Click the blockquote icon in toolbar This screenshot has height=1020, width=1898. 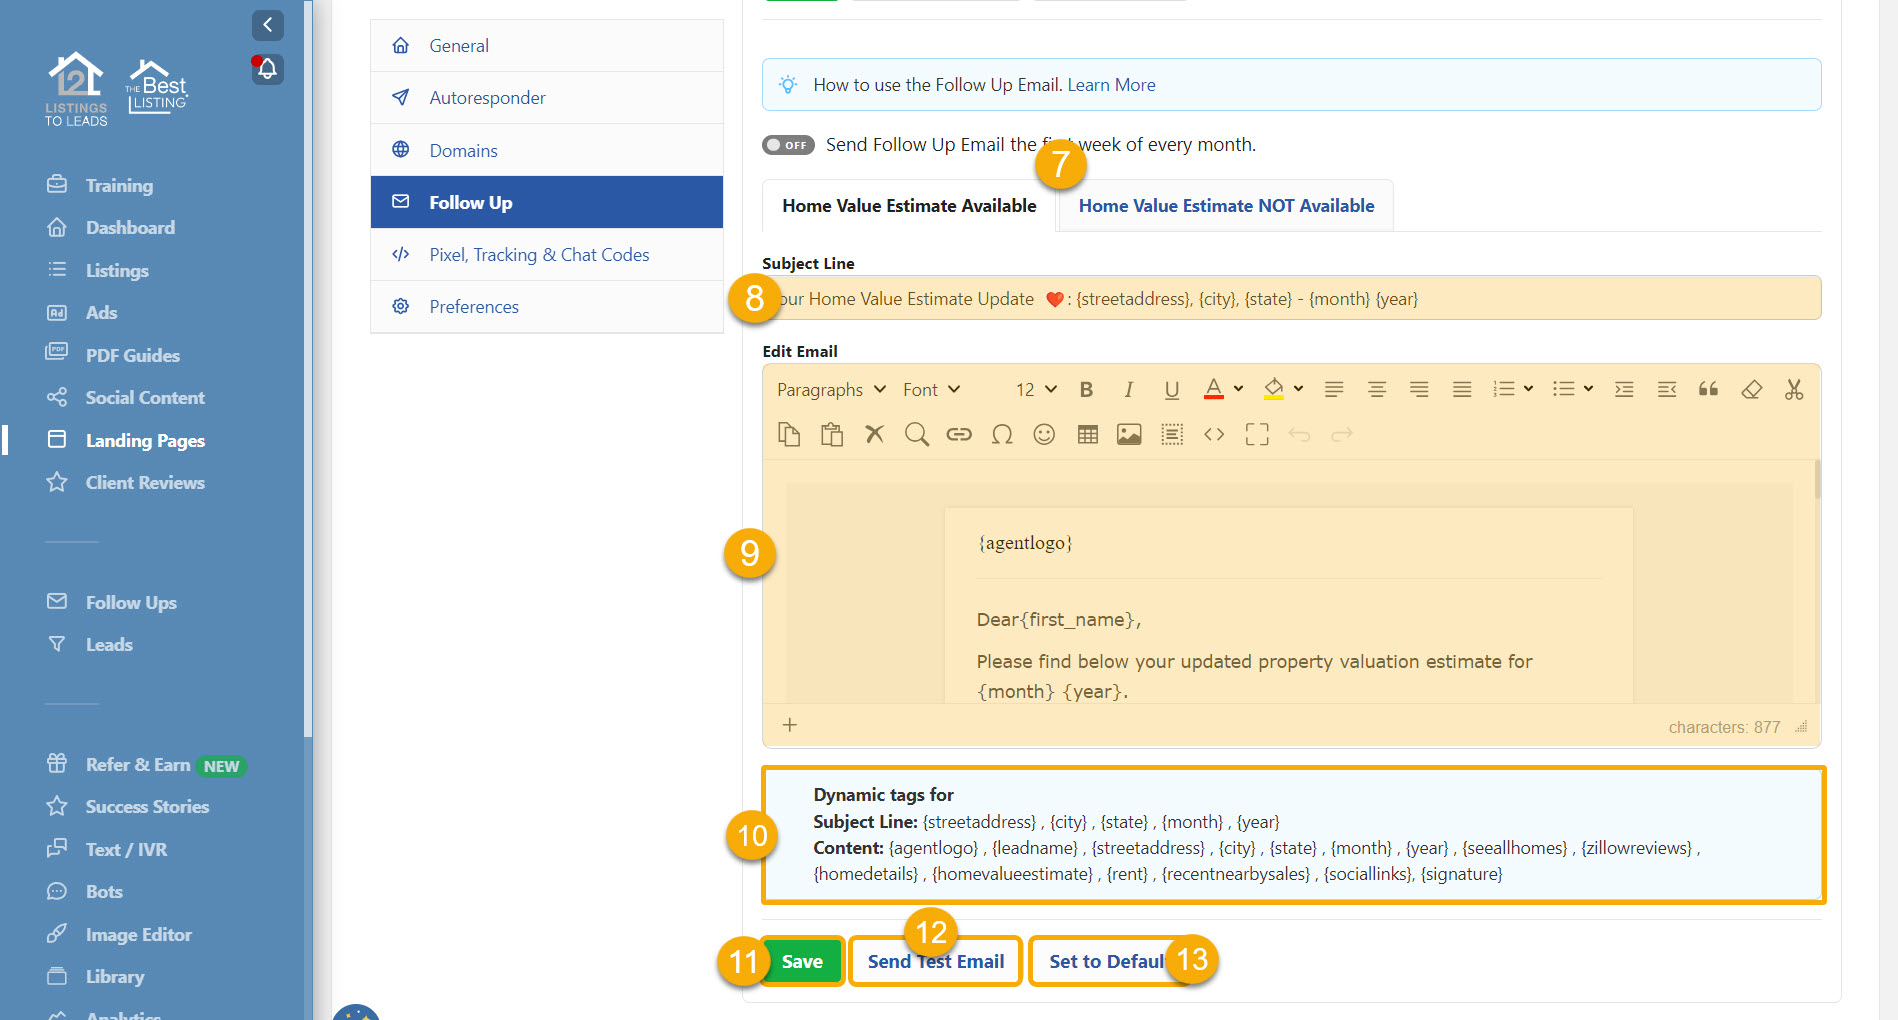[x=1708, y=390]
